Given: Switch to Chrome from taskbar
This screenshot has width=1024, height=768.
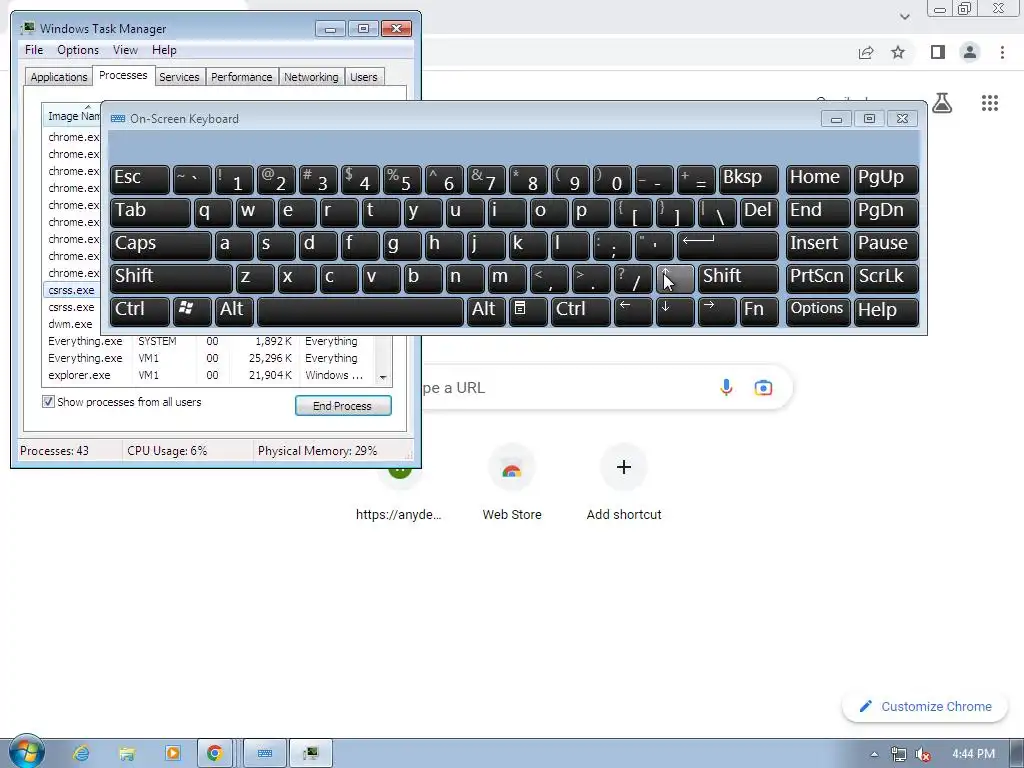Looking at the screenshot, I should [x=214, y=754].
